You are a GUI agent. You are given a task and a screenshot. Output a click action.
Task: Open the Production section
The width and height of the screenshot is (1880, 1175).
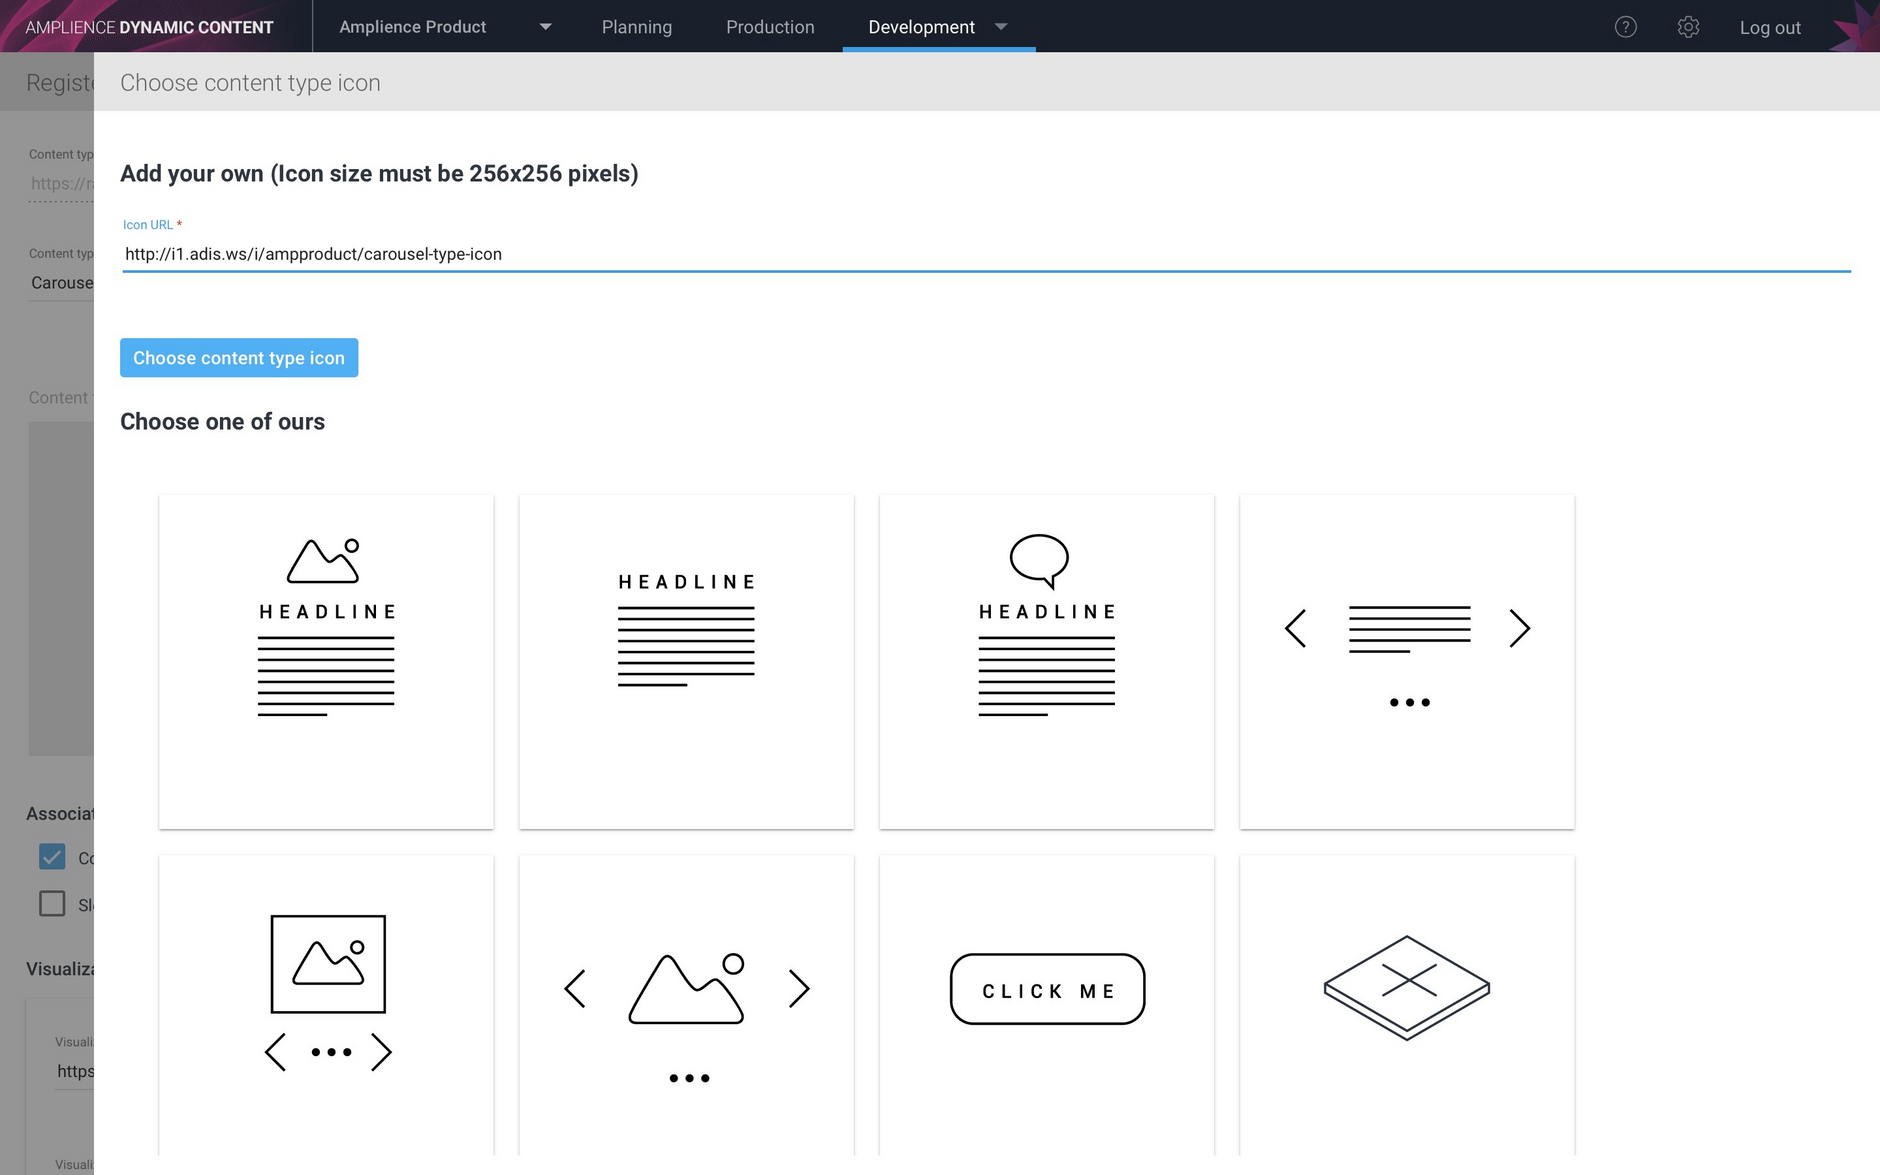[x=770, y=27]
